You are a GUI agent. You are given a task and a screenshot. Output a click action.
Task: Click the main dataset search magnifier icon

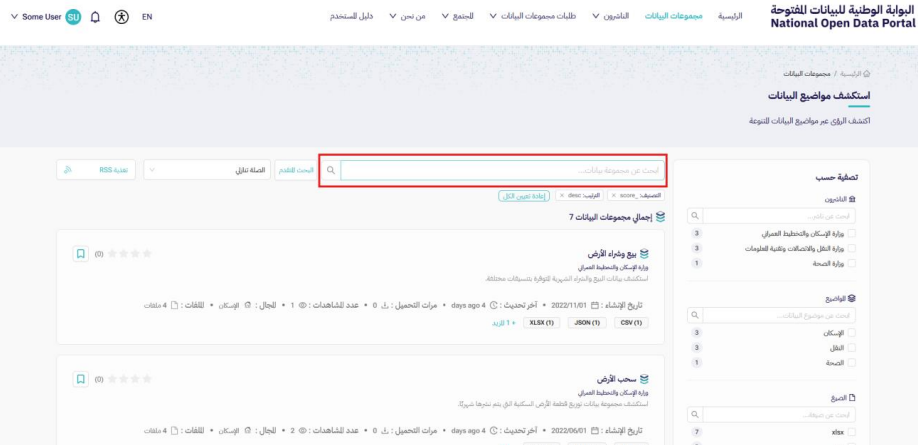(331, 170)
